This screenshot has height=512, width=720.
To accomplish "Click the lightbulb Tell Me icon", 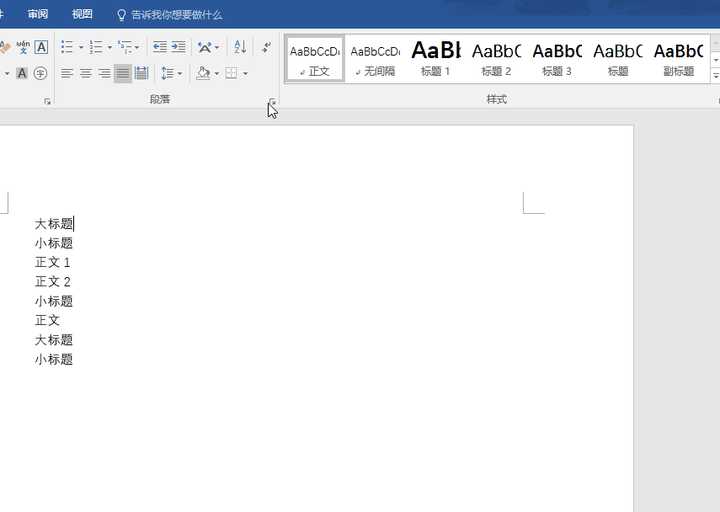I will point(121,15).
